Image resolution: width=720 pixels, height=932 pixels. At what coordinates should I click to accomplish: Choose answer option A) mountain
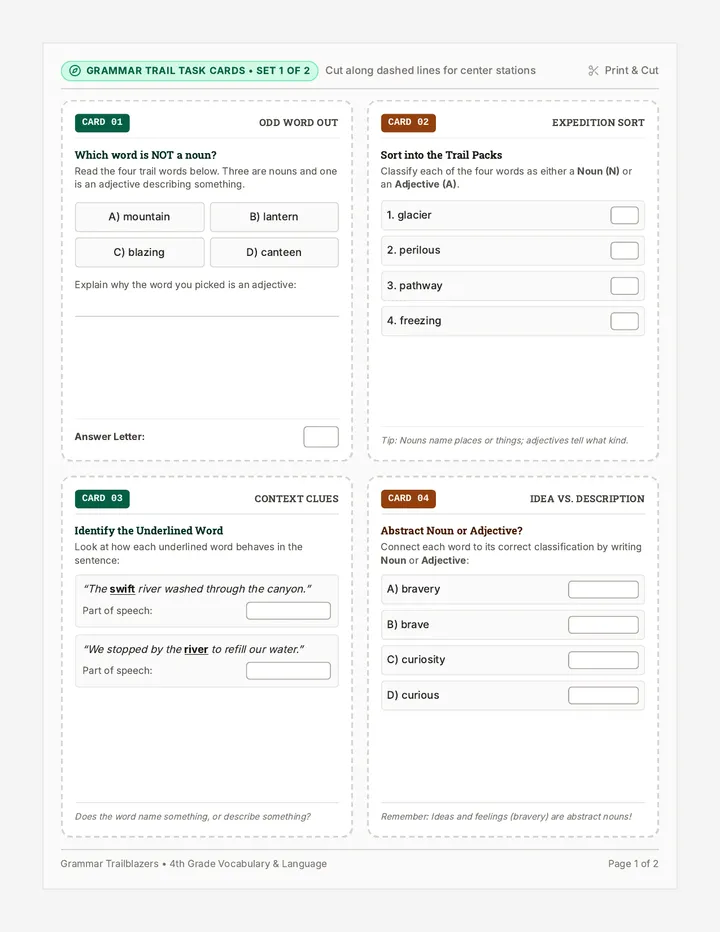click(140, 217)
